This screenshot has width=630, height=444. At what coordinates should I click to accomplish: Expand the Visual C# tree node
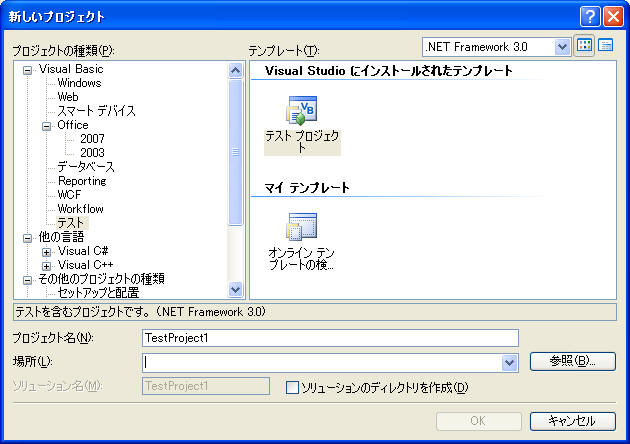(47, 252)
